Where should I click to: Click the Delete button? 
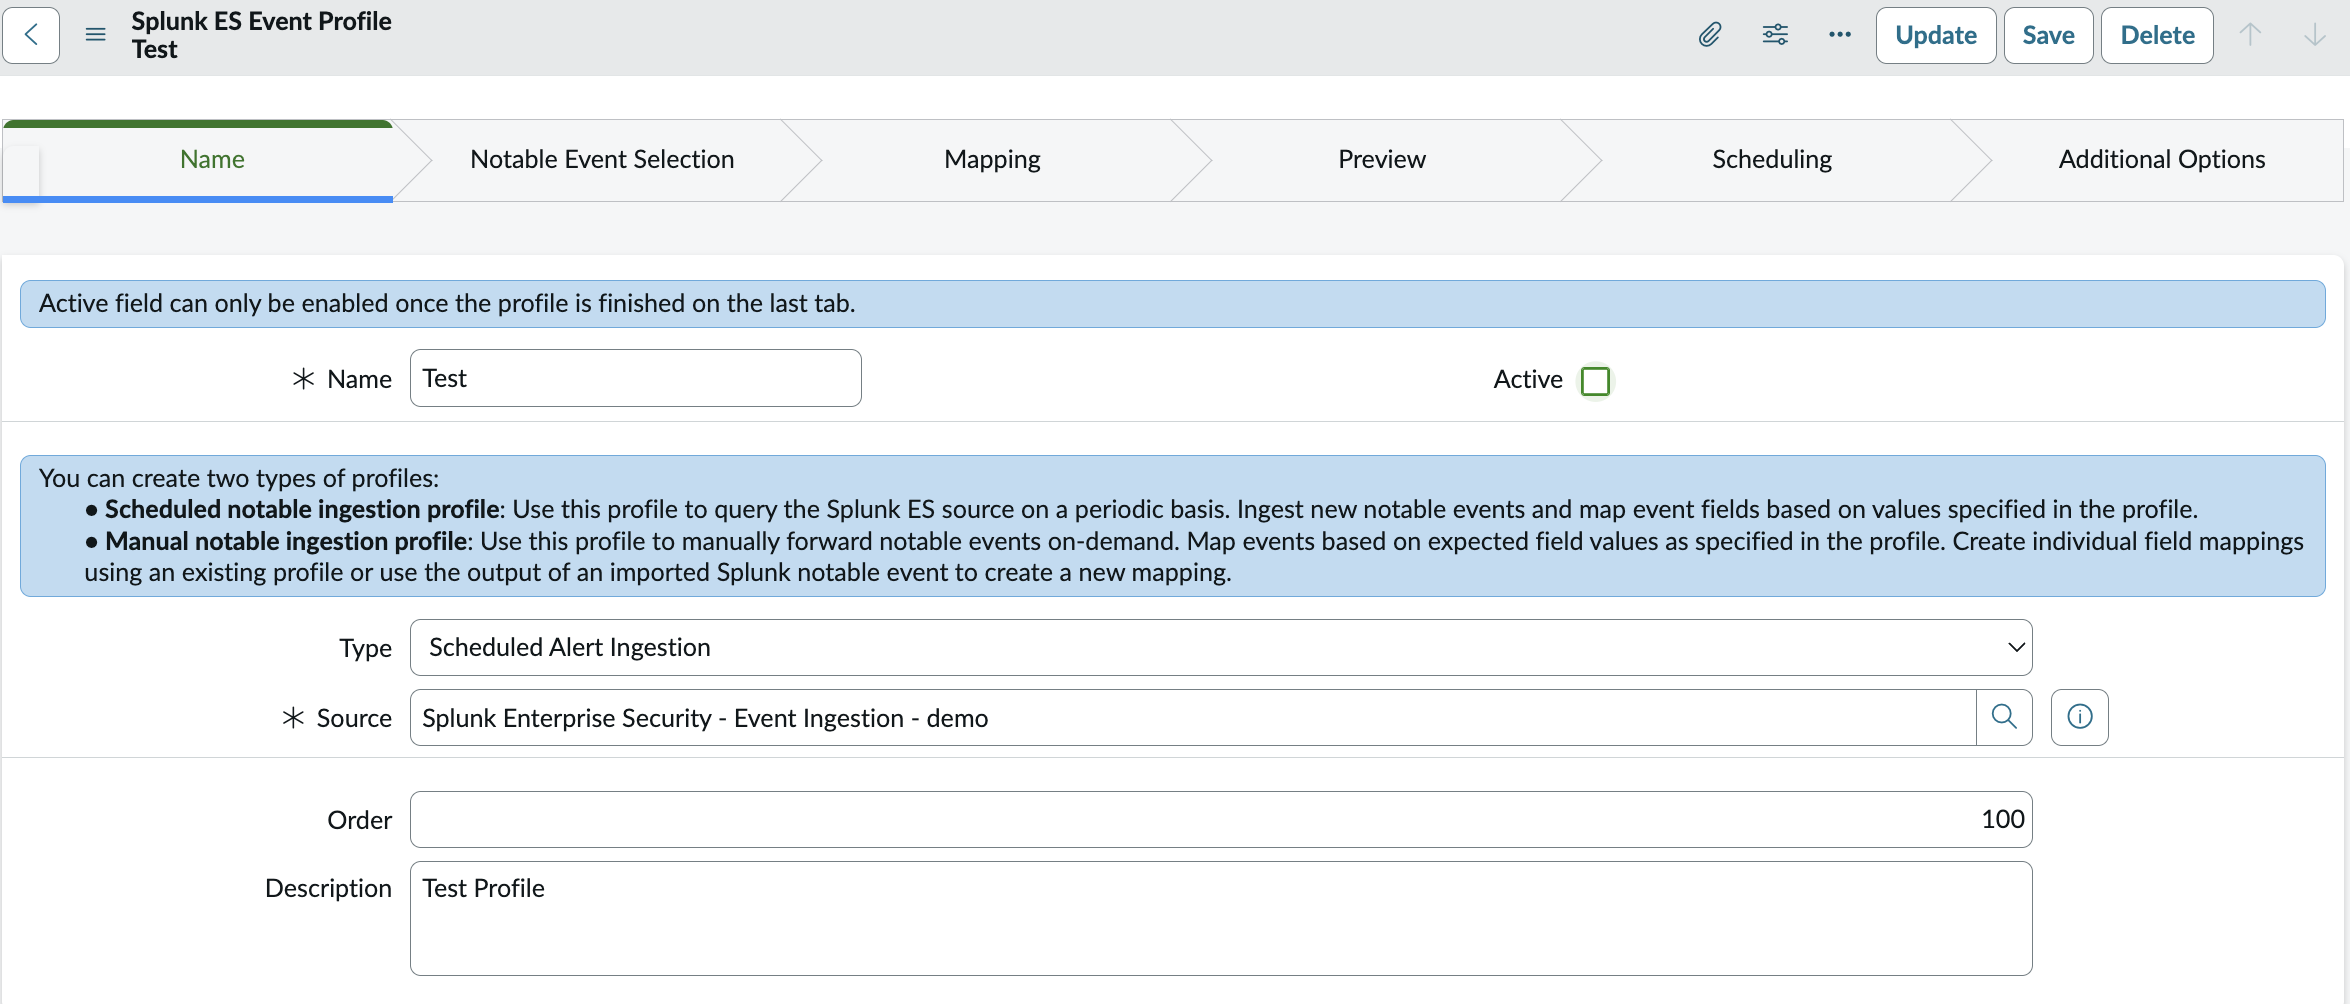[x=2157, y=35]
